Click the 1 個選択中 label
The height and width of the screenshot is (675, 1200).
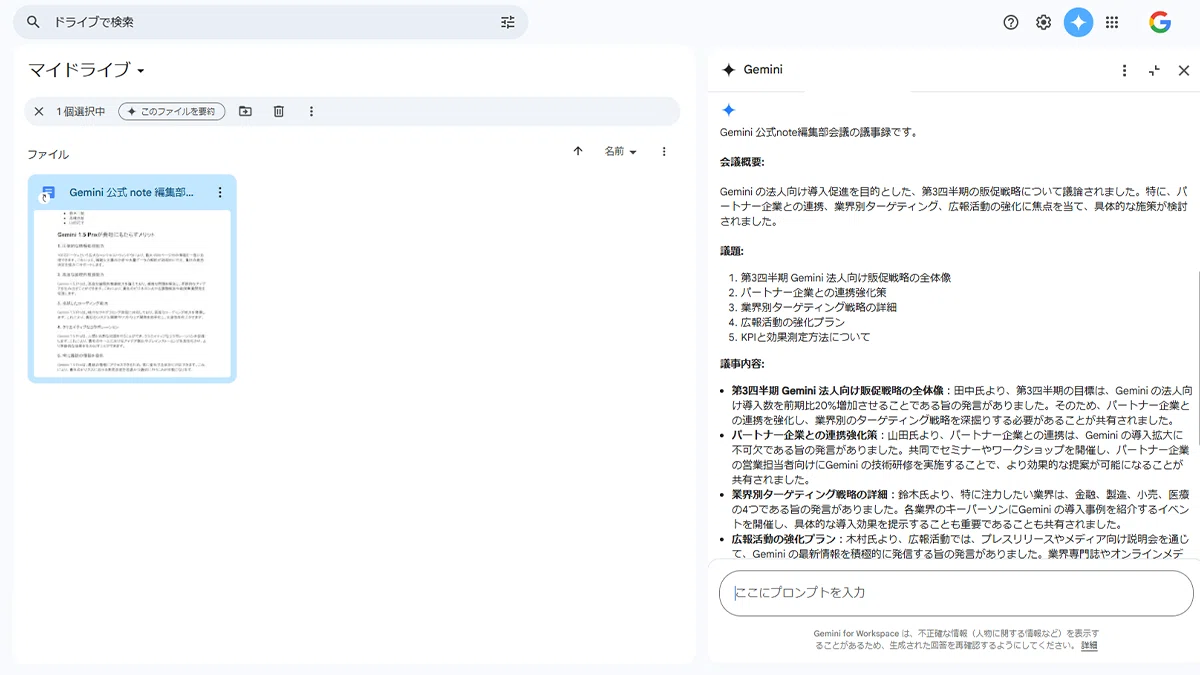(x=81, y=111)
